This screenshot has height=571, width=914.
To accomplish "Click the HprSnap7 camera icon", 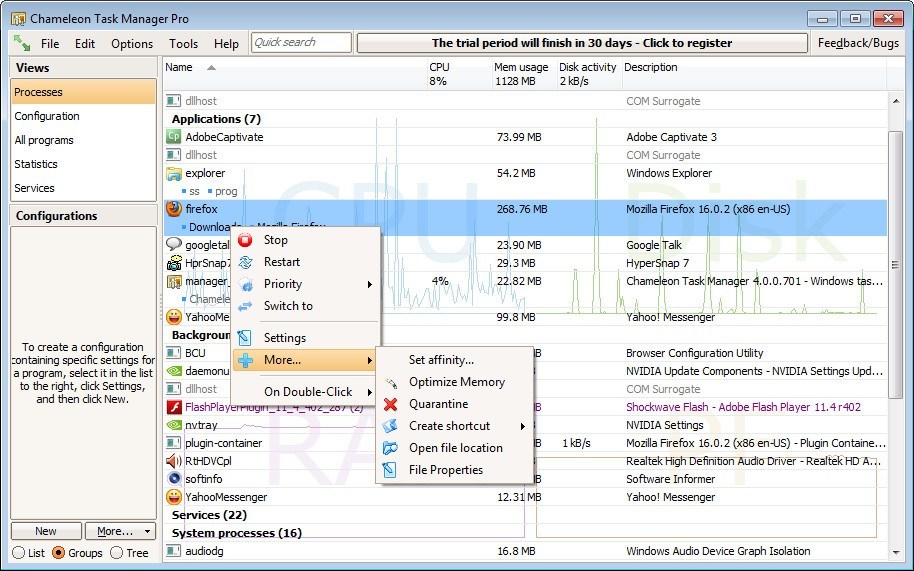I will pos(174,263).
